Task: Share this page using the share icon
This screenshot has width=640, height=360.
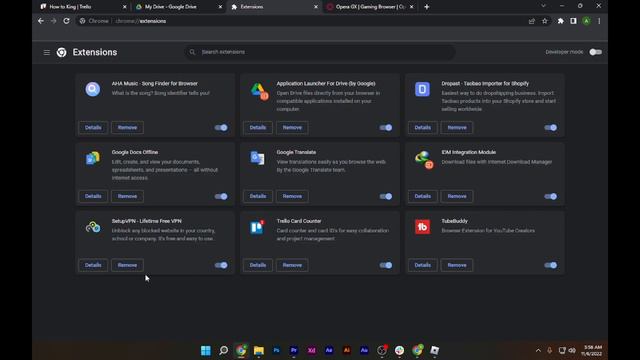Action: [x=531, y=21]
